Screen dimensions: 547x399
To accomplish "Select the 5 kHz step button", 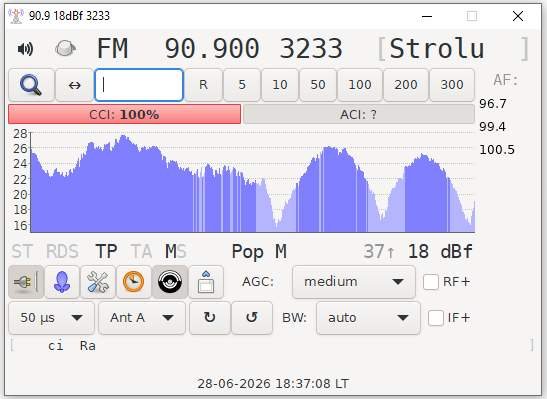I will [x=242, y=85].
